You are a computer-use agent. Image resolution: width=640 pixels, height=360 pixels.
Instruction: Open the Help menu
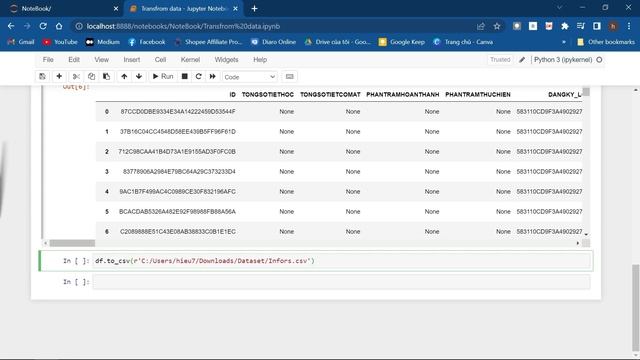click(x=260, y=60)
